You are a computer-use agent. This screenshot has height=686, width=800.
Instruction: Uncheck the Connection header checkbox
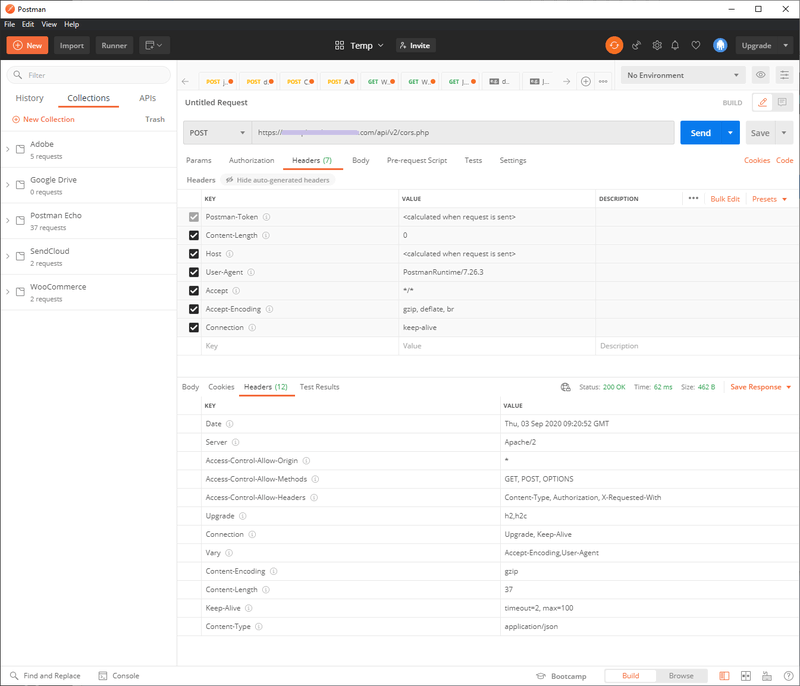tap(194, 327)
